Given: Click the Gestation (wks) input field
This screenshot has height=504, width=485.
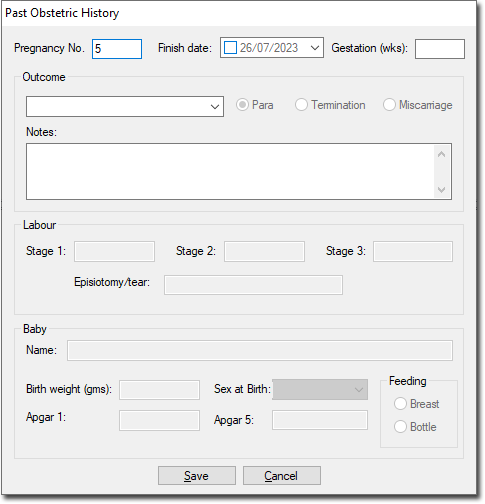Looking at the screenshot, I should point(440,49).
